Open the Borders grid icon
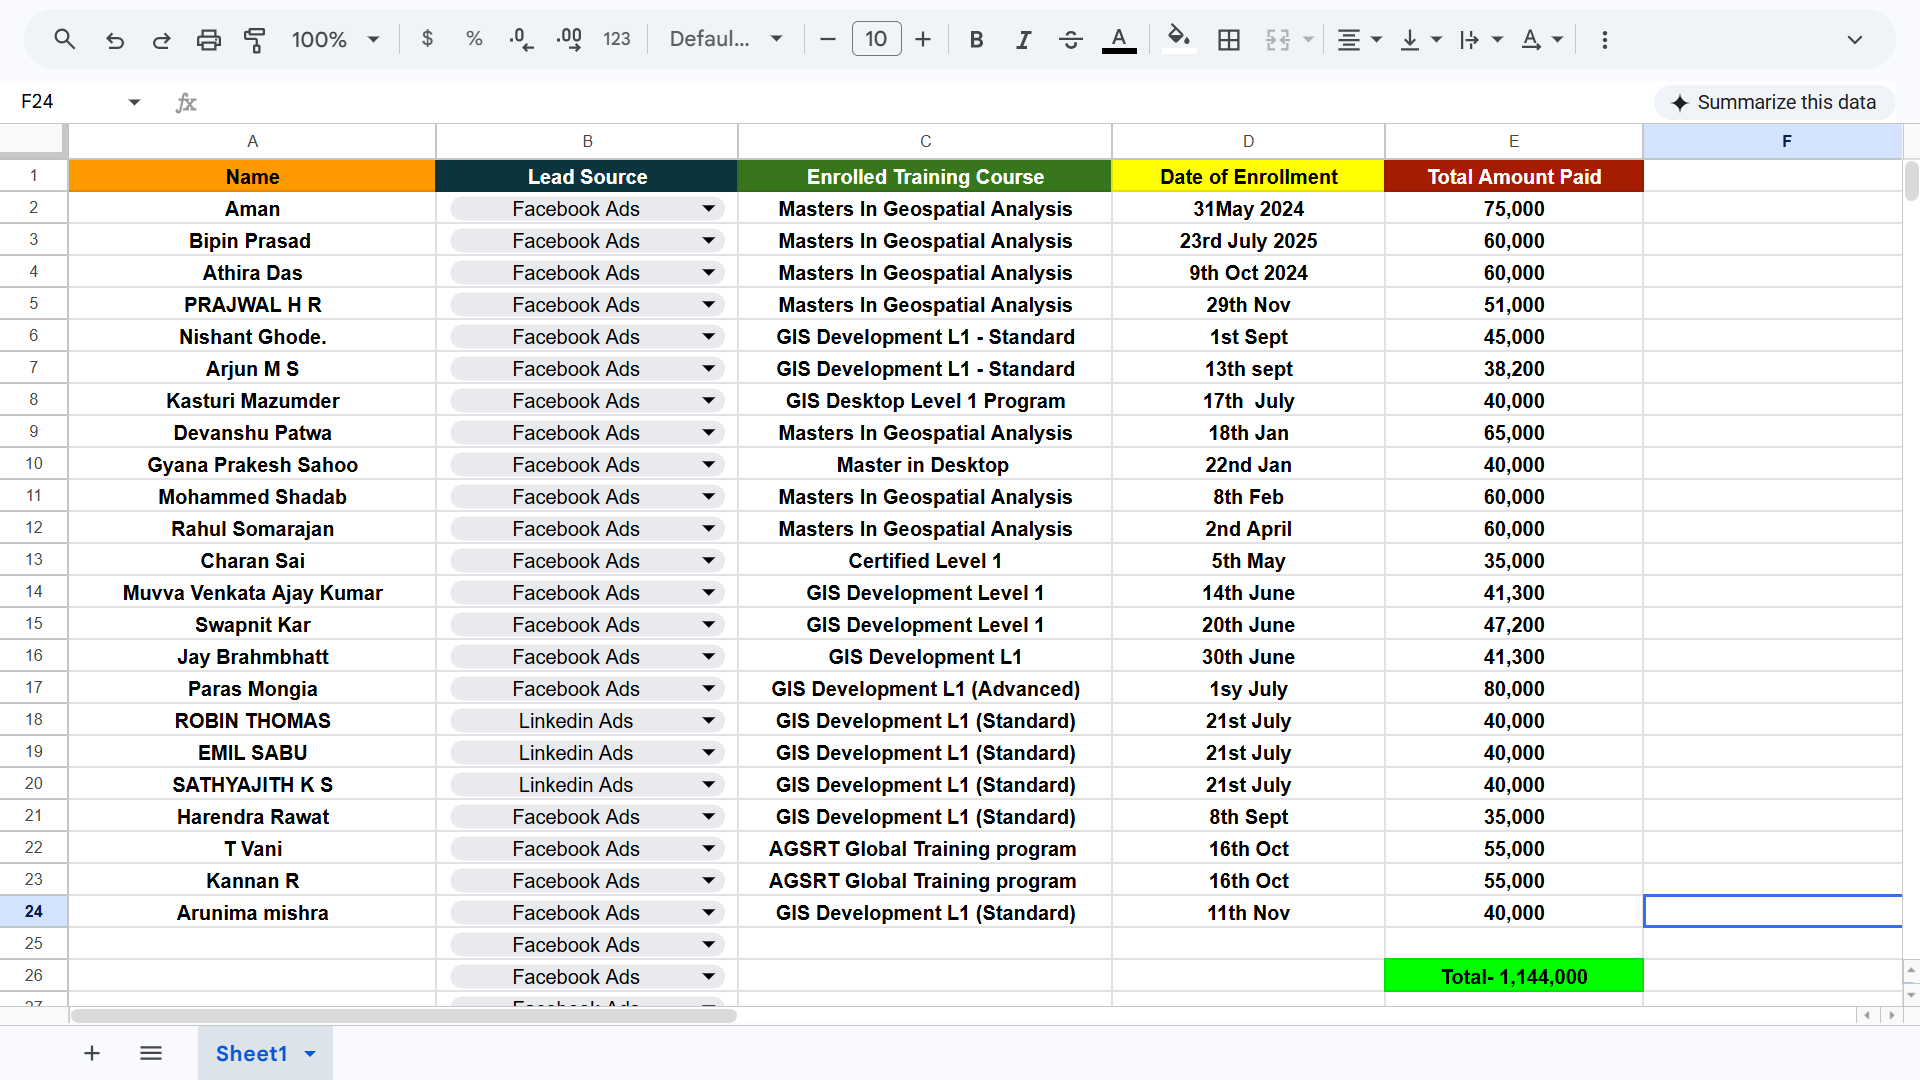The image size is (1920, 1080). tap(1229, 39)
